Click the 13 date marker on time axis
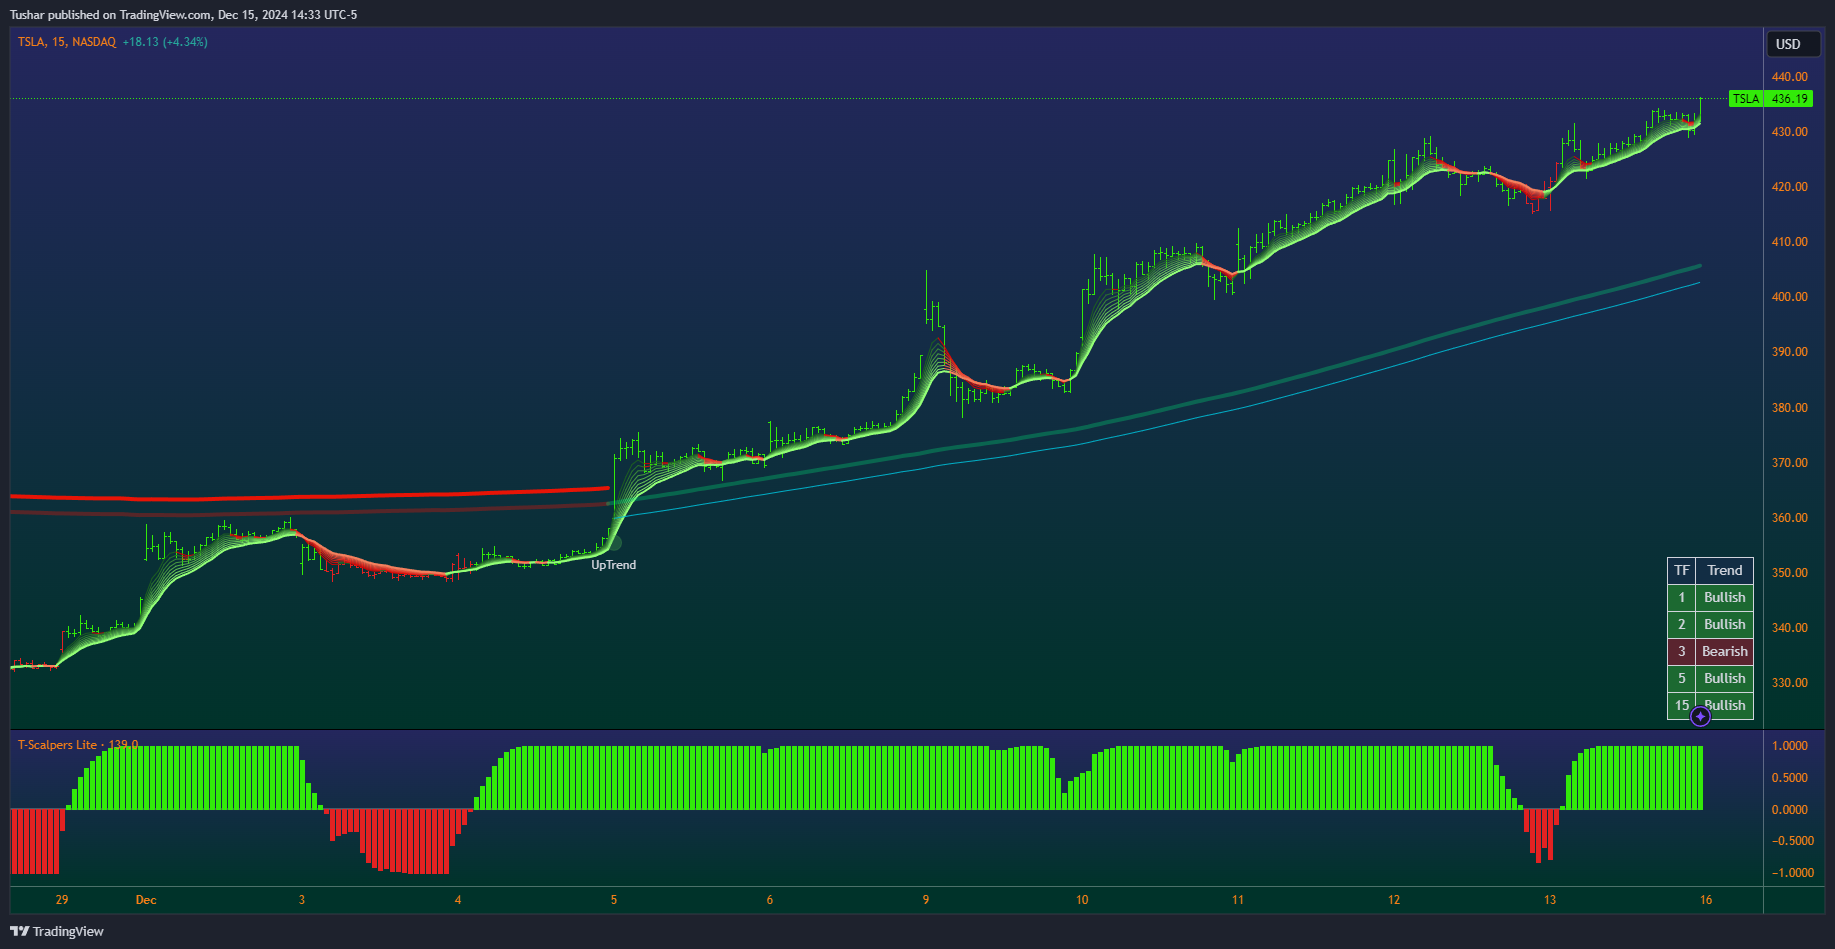Viewport: 1835px width, 949px height. click(1550, 900)
